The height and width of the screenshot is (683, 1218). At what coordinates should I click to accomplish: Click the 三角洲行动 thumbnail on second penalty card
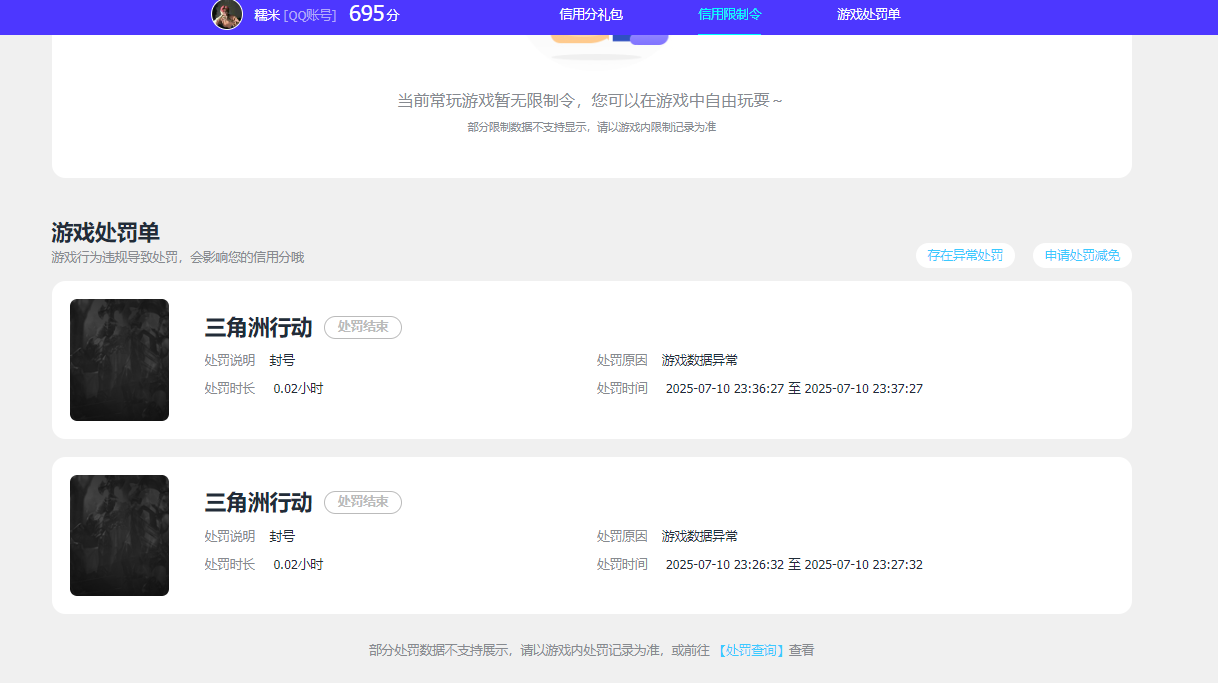(x=119, y=535)
